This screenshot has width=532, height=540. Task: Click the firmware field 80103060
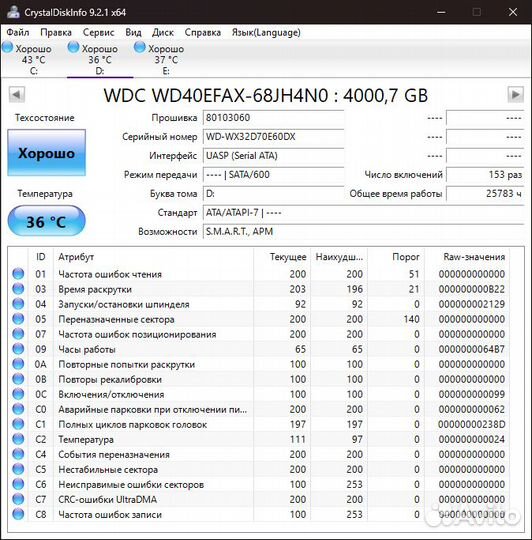(274, 118)
